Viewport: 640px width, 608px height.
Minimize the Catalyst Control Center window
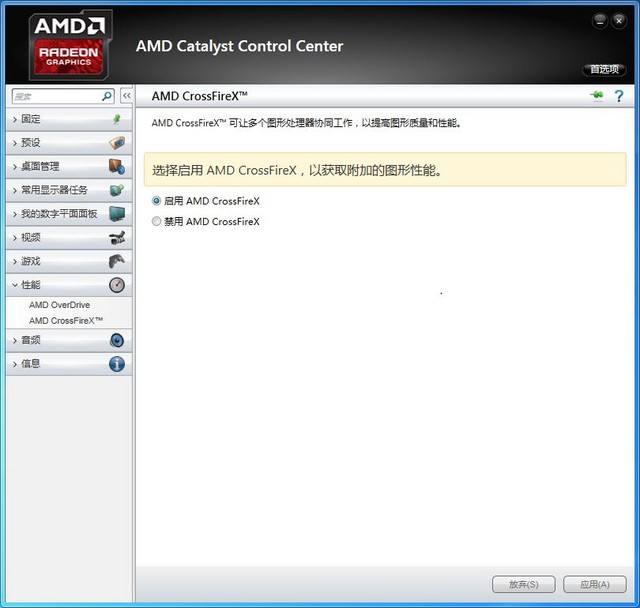(600, 21)
